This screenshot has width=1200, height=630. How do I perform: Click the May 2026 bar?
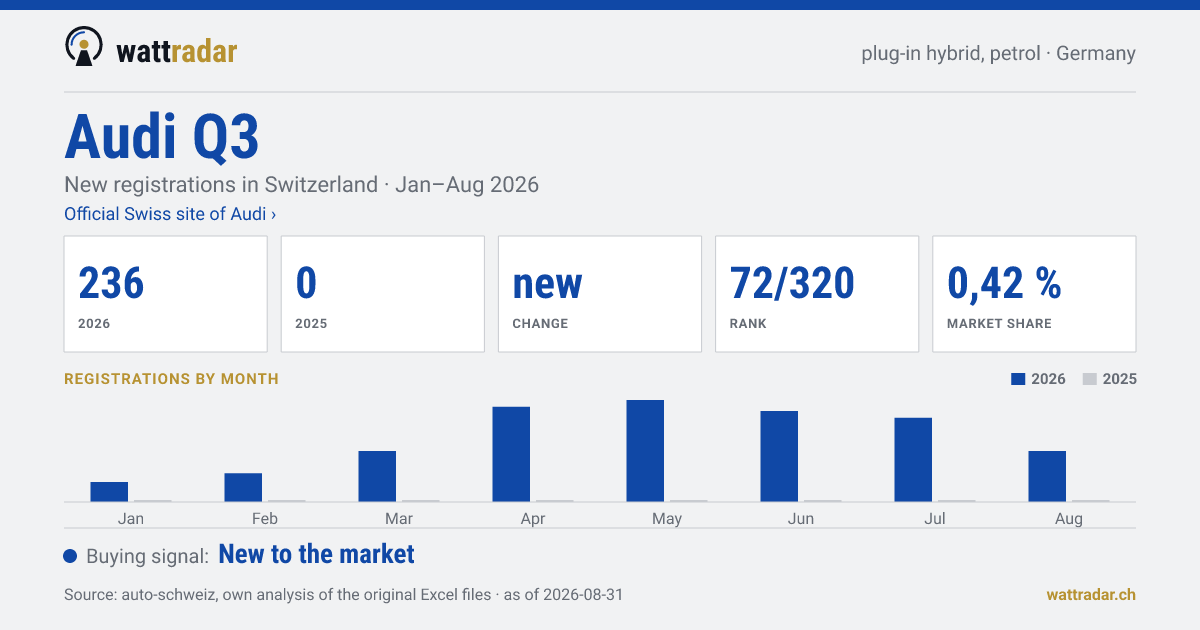pos(645,451)
